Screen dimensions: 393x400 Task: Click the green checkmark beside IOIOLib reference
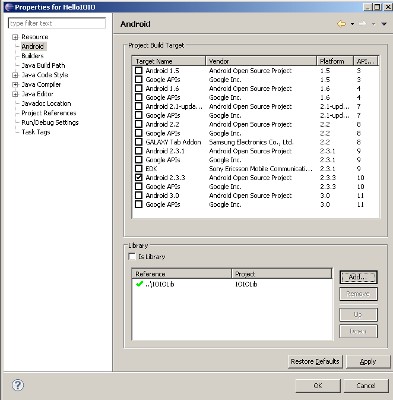(139, 284)
